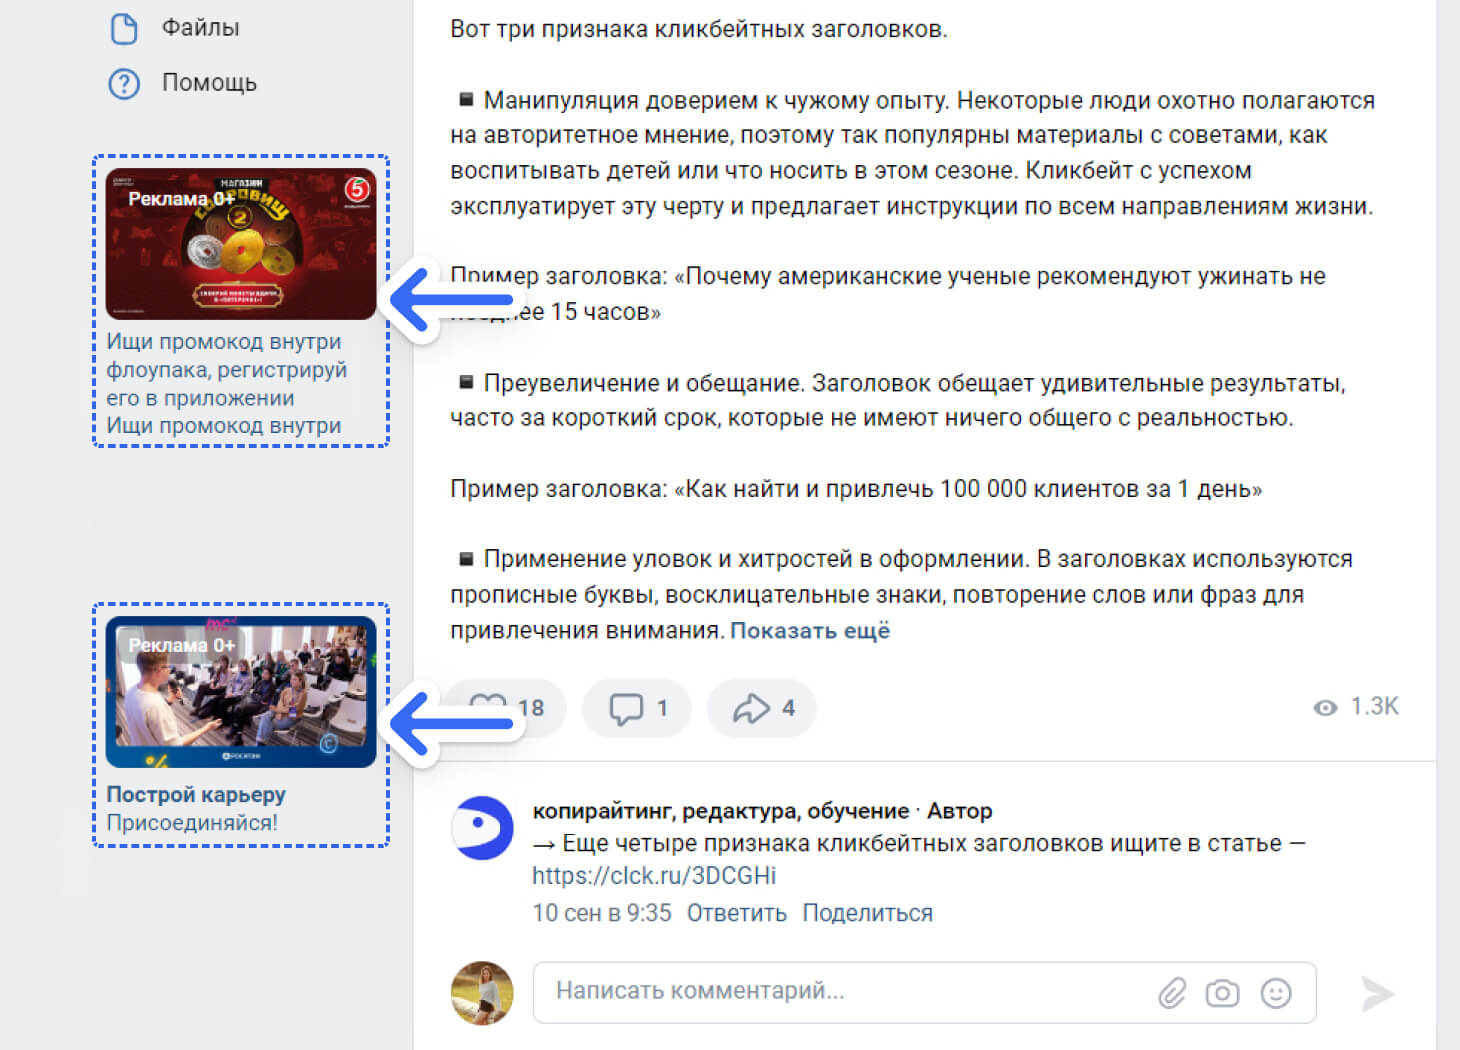This screenshot has height=1050, width=1460.
Task: Click the Файлы document icon
Action: (124, 28)
